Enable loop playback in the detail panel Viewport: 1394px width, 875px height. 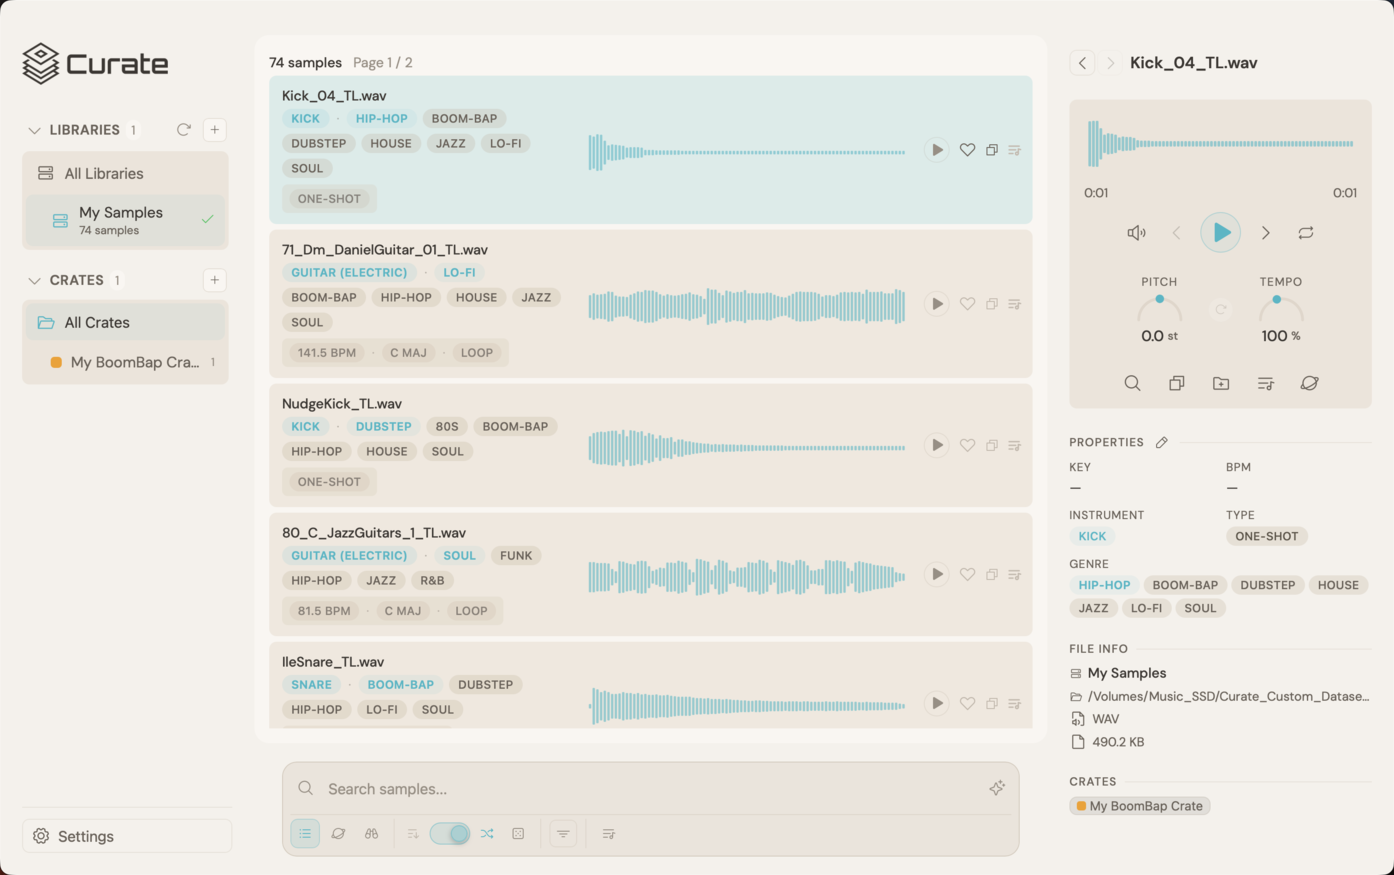1305,232
